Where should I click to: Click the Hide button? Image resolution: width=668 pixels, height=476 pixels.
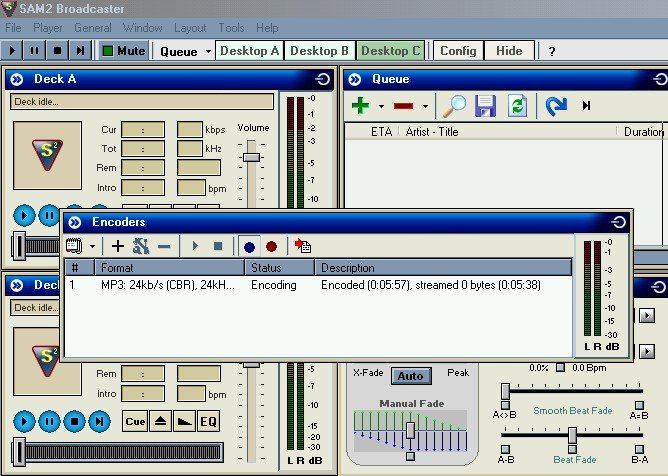click(509, 51)
